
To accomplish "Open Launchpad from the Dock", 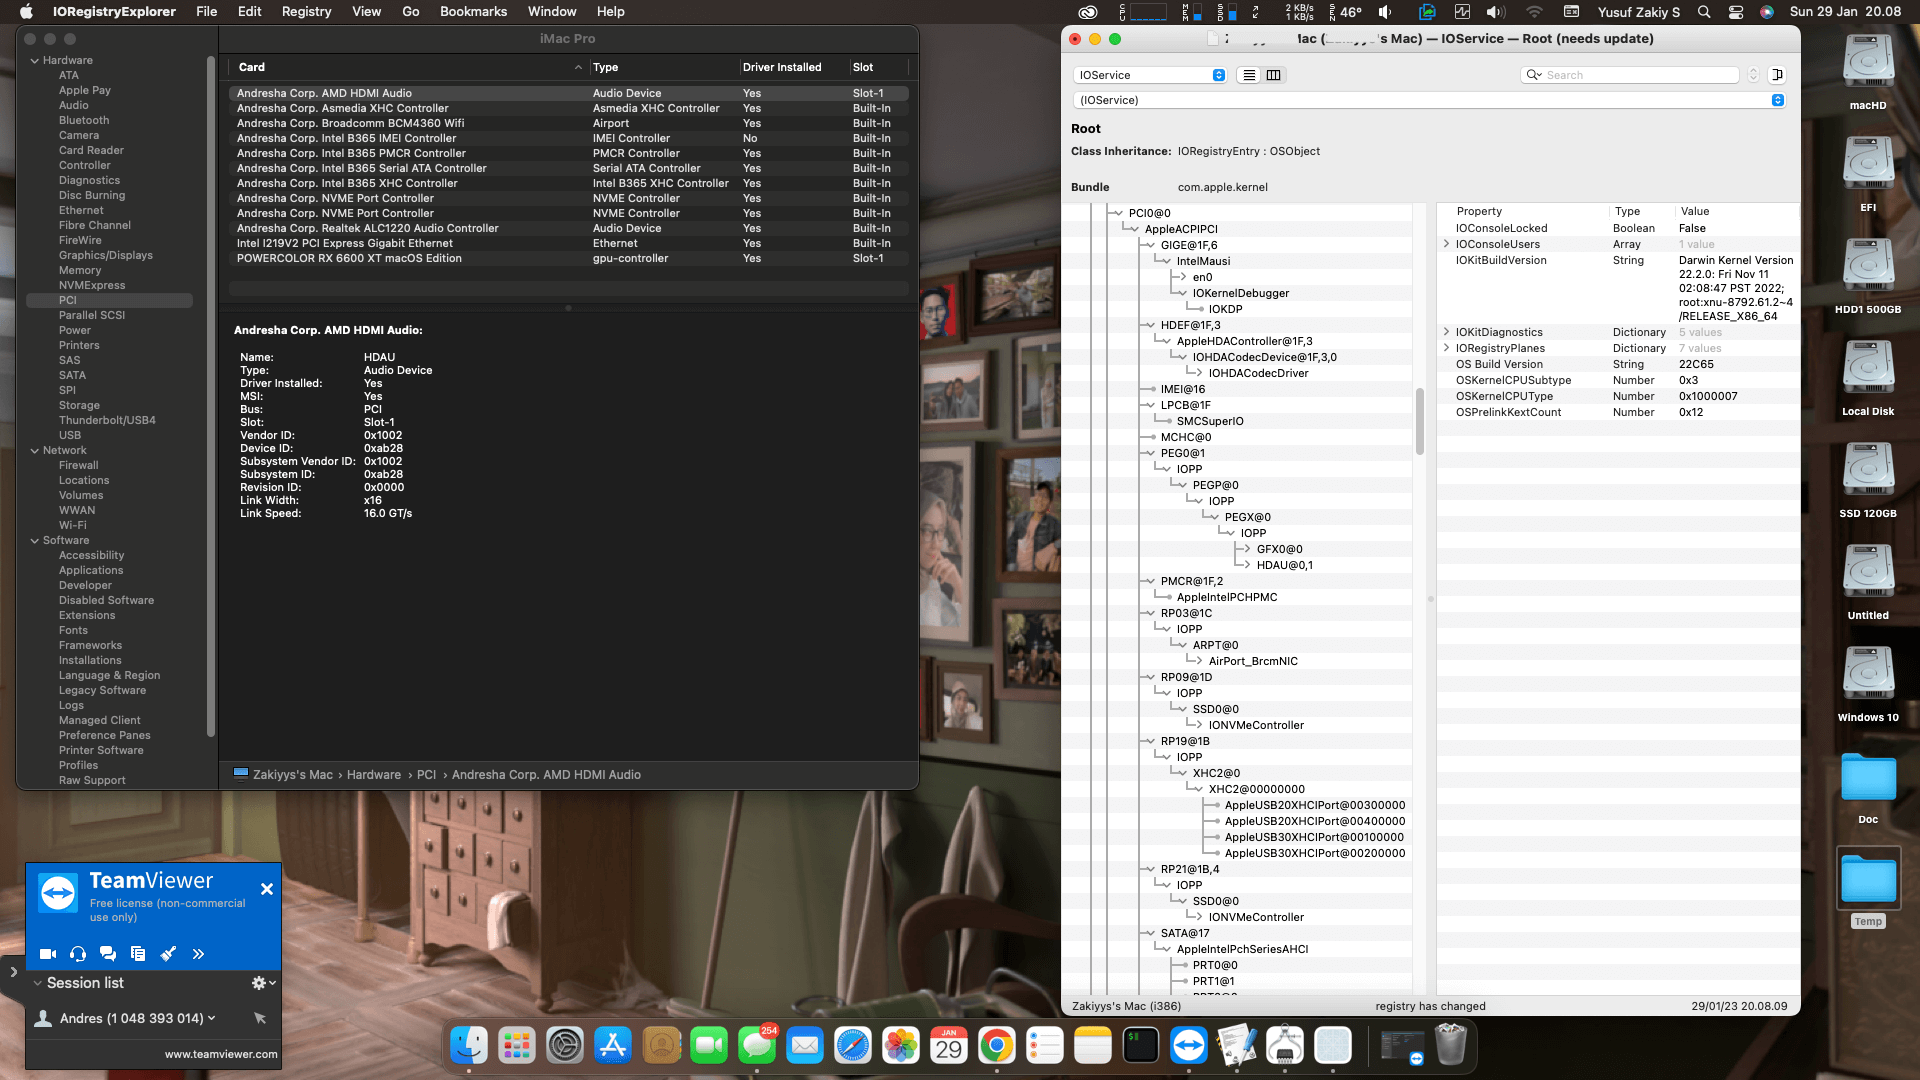I will tap(517, 1046).
